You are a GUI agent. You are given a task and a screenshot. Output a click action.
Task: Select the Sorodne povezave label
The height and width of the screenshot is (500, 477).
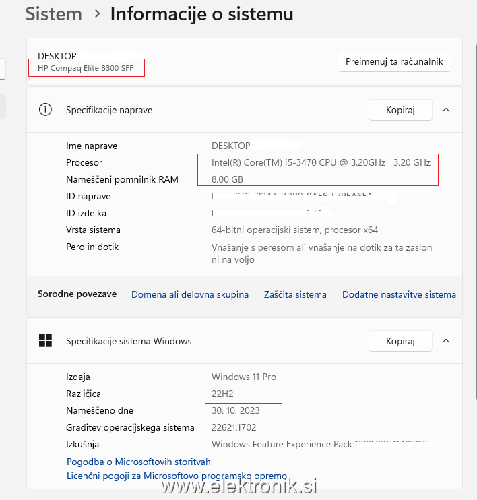click(x=77, y=294)
